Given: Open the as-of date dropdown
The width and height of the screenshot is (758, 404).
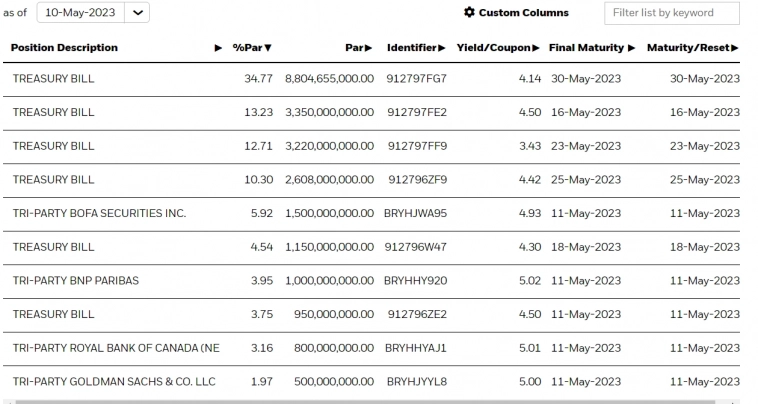Looking at the screenshot, I should tap(137, 13).
